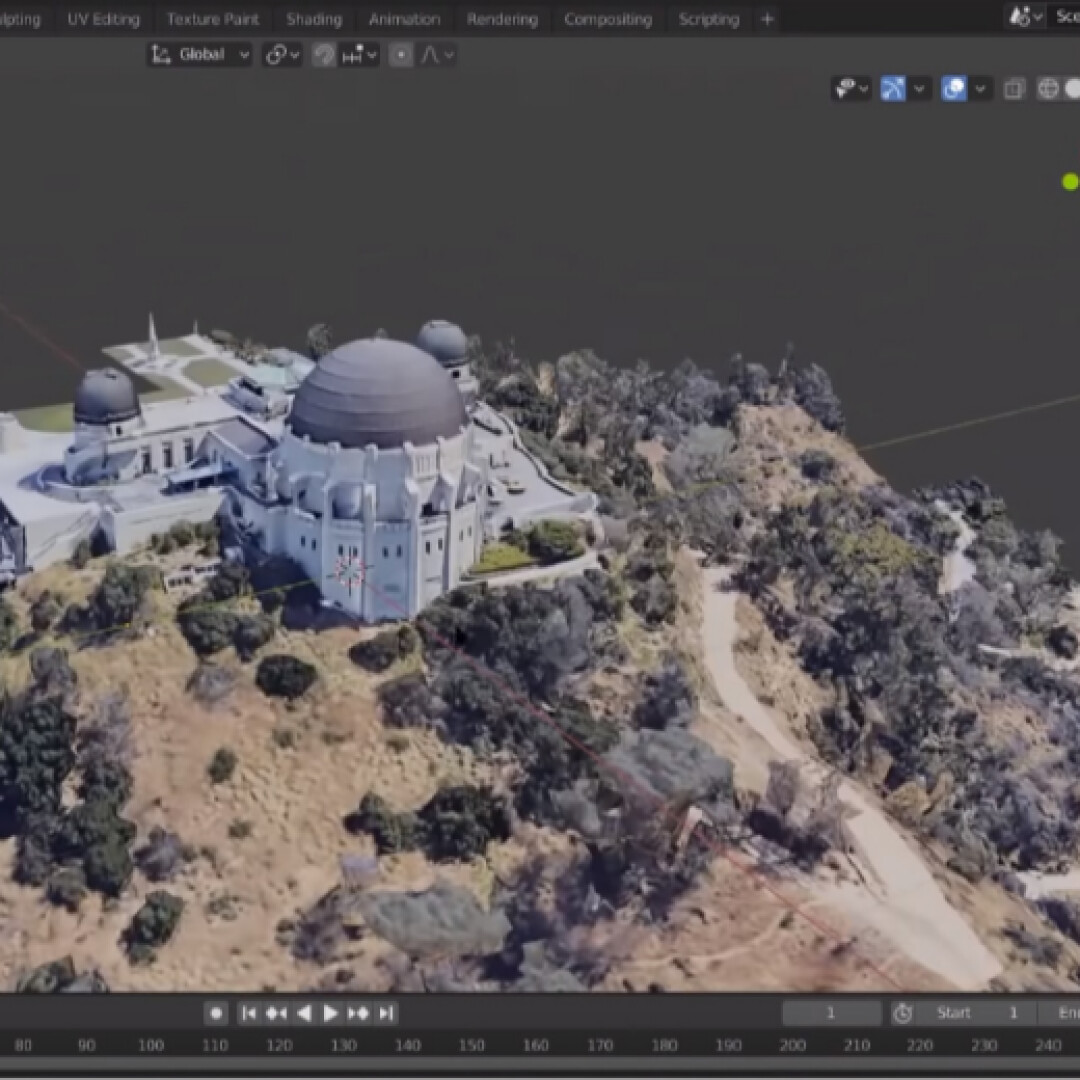Viewport: 1080px width, 1080px height.
Task: Switch to the Shading workspace tab
Action: (x=313, y=19)
